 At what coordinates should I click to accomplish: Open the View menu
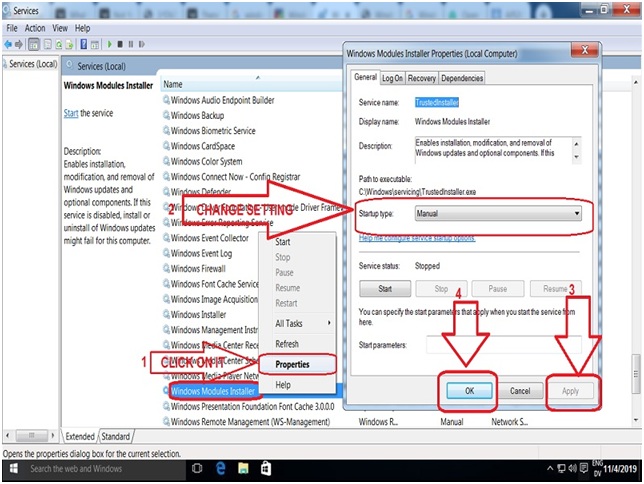click(x=60, y=28)
